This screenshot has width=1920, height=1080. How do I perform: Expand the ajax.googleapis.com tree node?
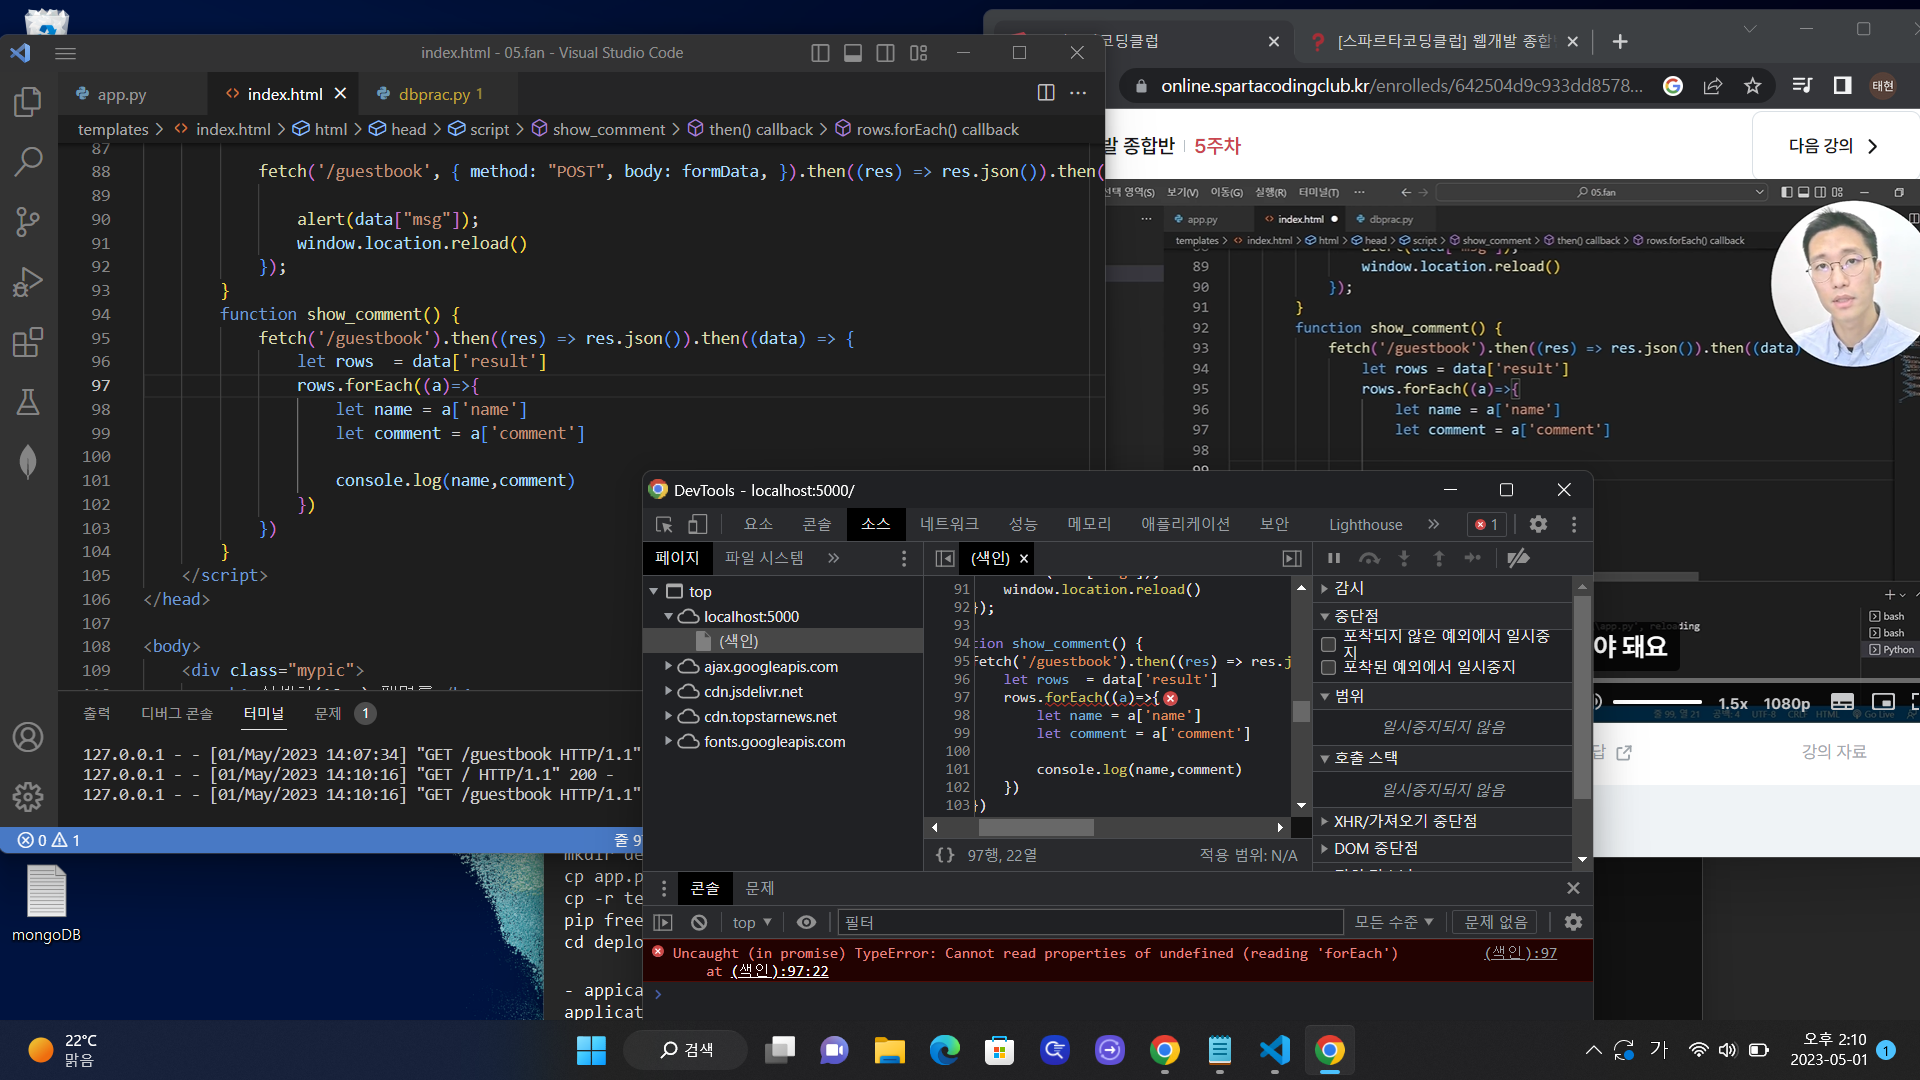pos(668,665)
